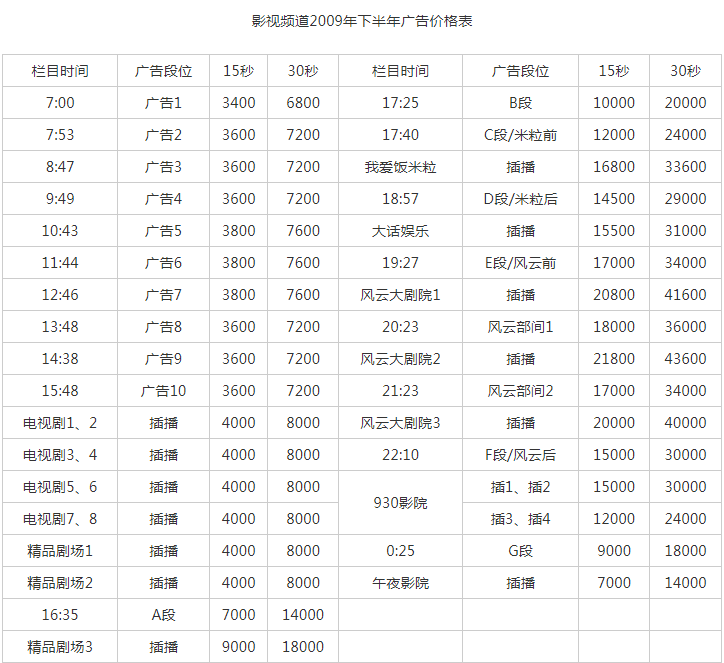
Task: Select the 43600 price value
Action: [x=685, y=358]
